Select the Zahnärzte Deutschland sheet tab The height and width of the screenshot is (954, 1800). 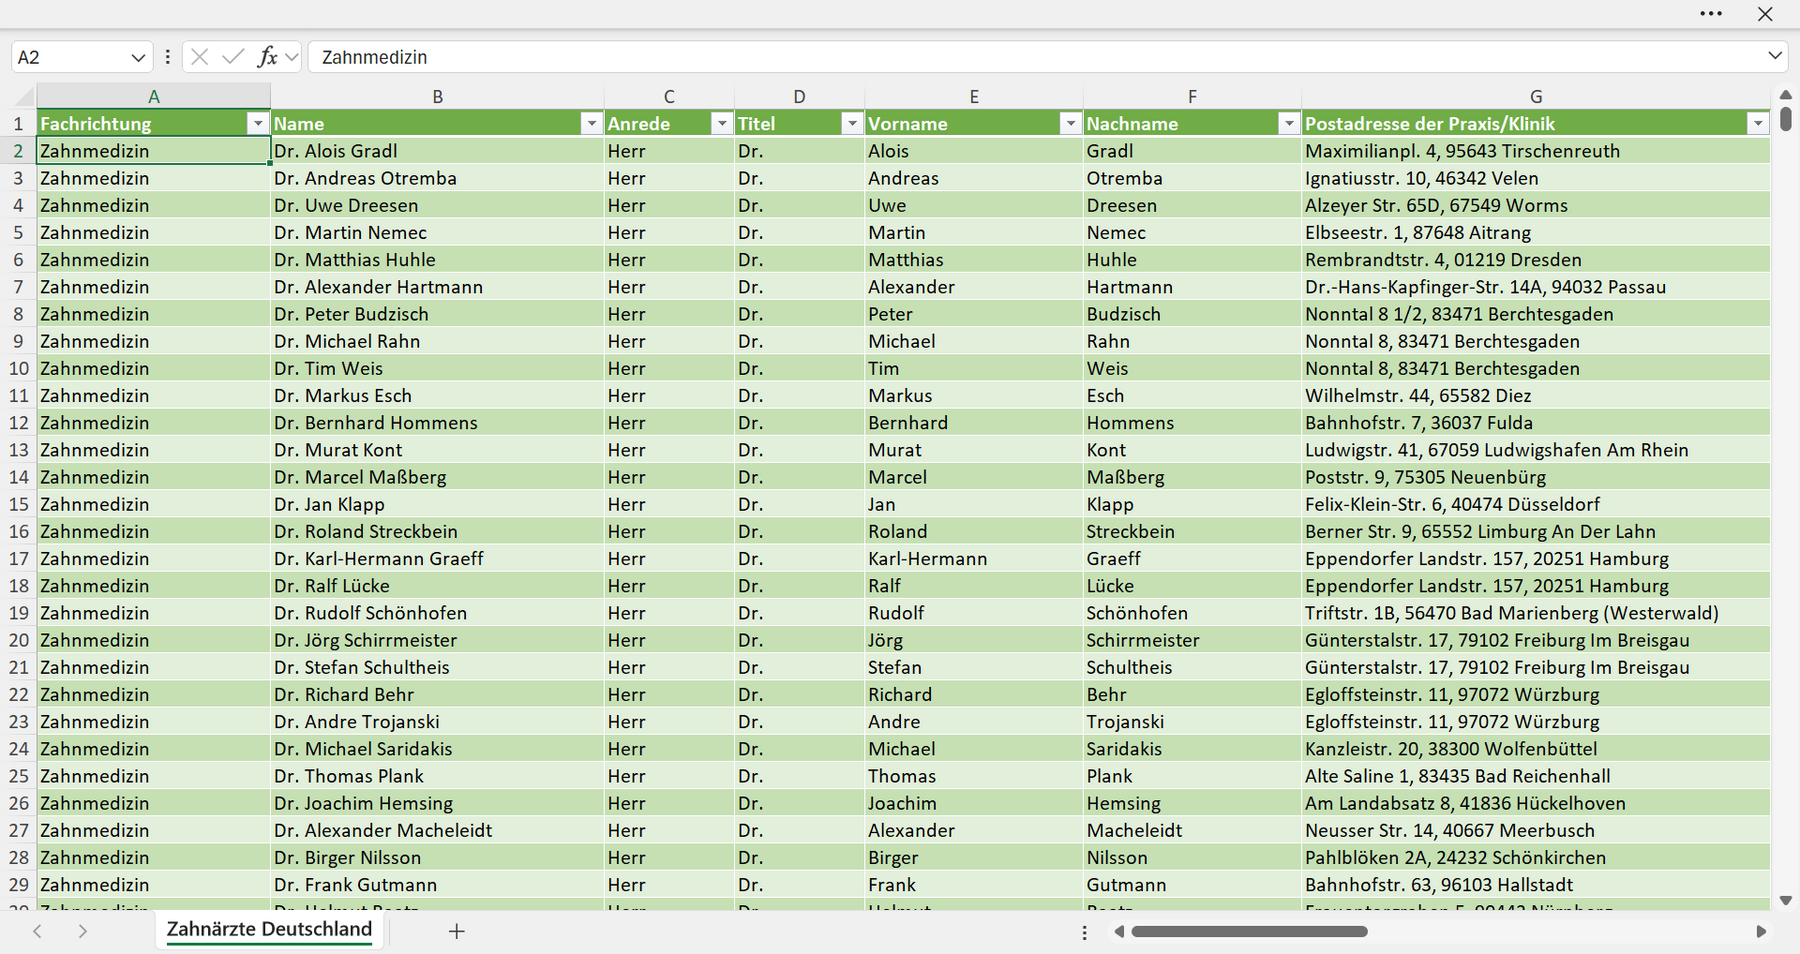point(269,929)
